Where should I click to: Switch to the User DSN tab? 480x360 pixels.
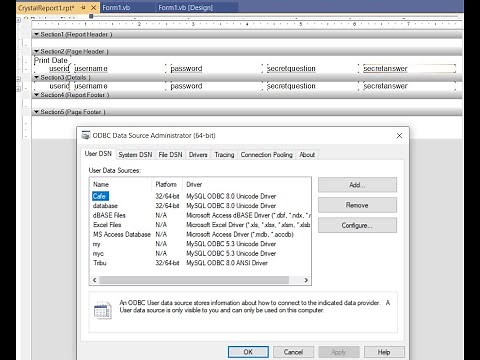pyautogui.click(x=98, y=154)
